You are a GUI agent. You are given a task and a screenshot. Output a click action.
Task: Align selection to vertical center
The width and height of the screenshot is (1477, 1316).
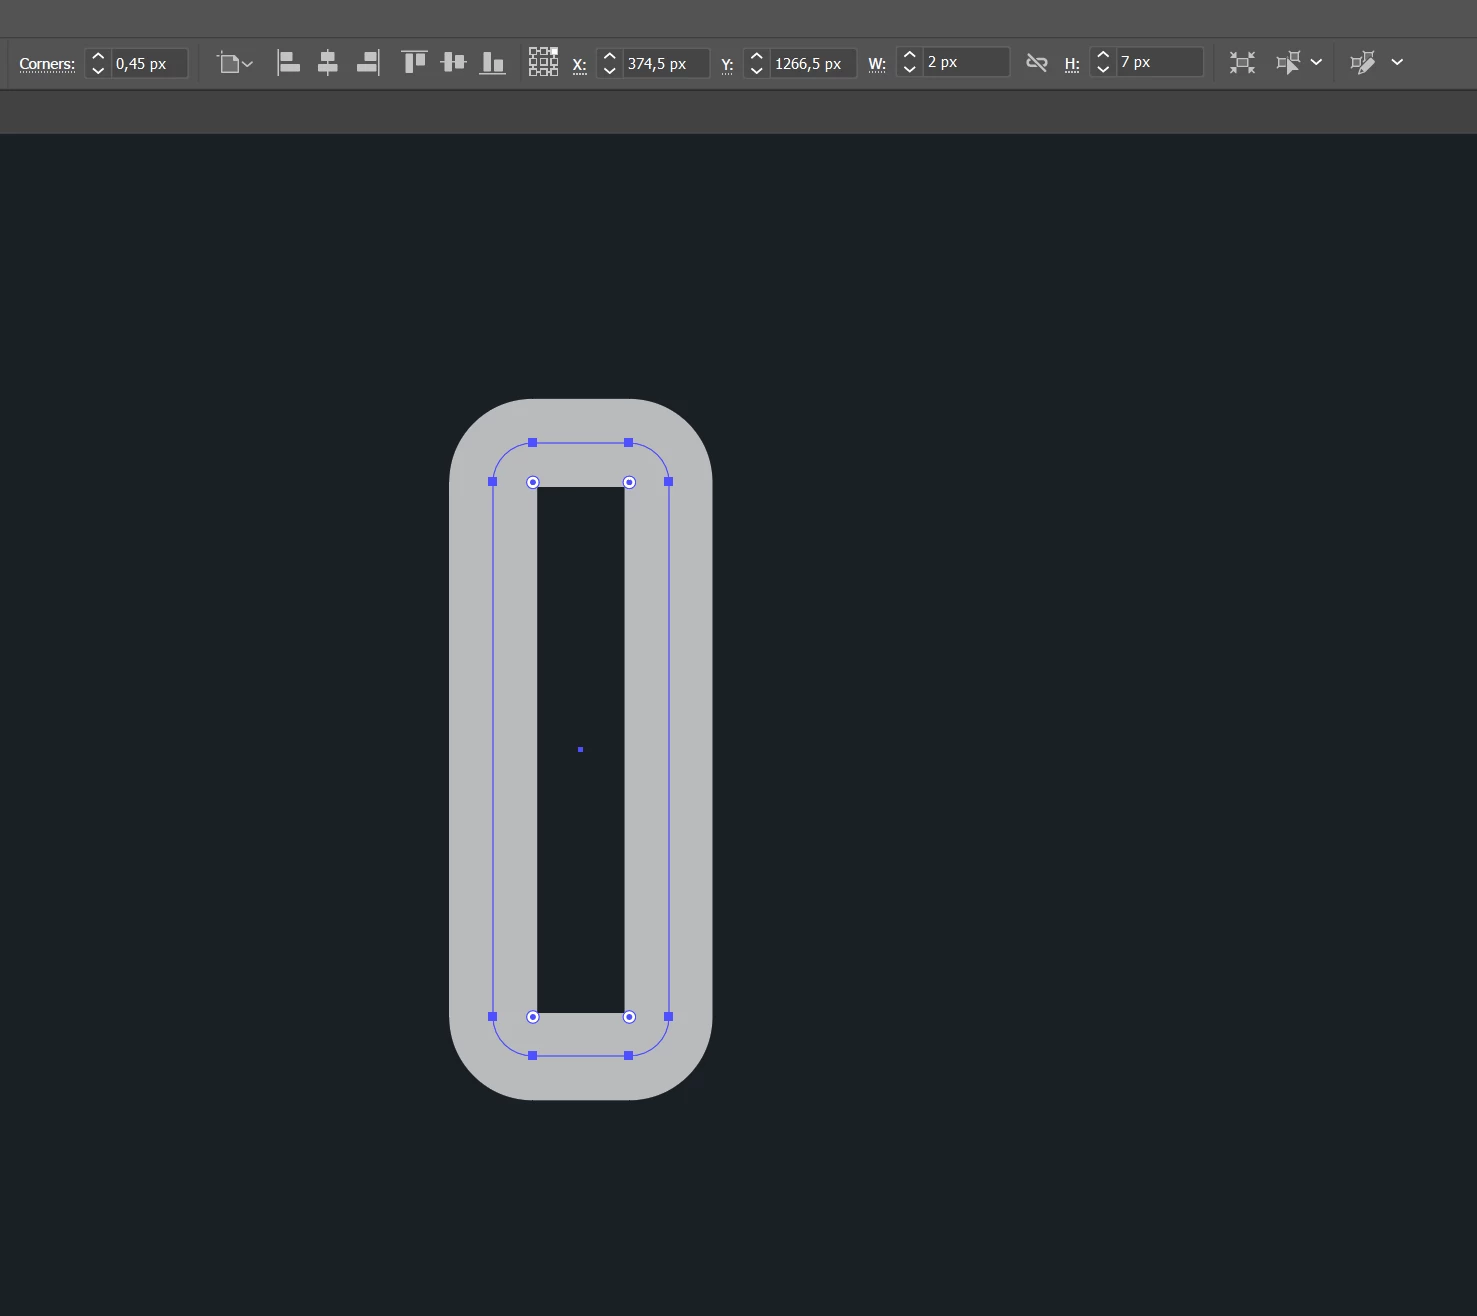pyautogui.click(x=453, y=63)
